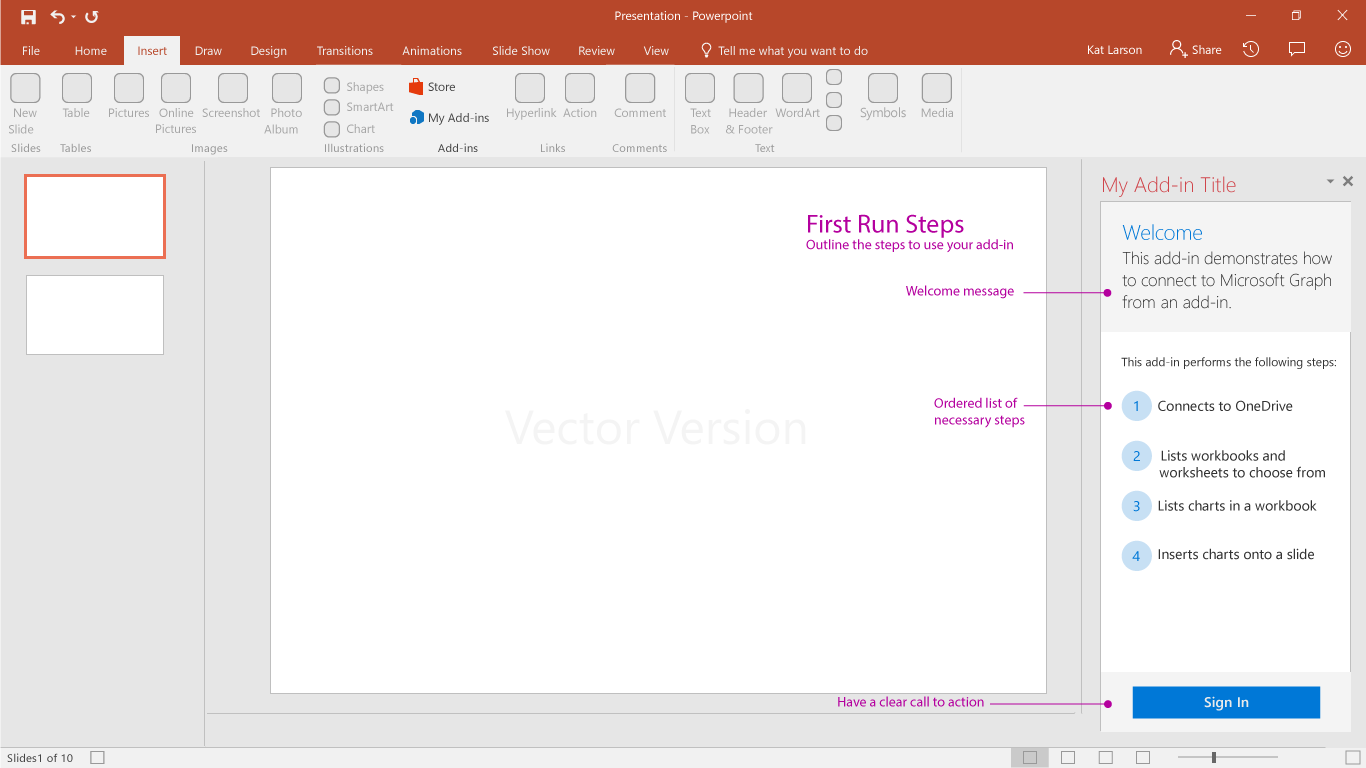Open the File tab
1366x768 pixels.
(x=31, y=51)
